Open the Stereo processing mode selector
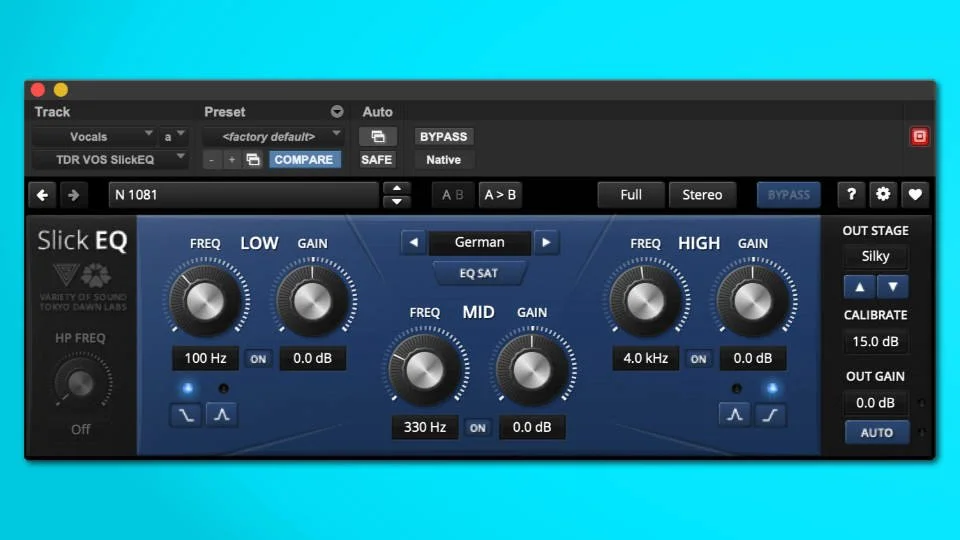Screen dimensions: 960x540 pos(702,195)
